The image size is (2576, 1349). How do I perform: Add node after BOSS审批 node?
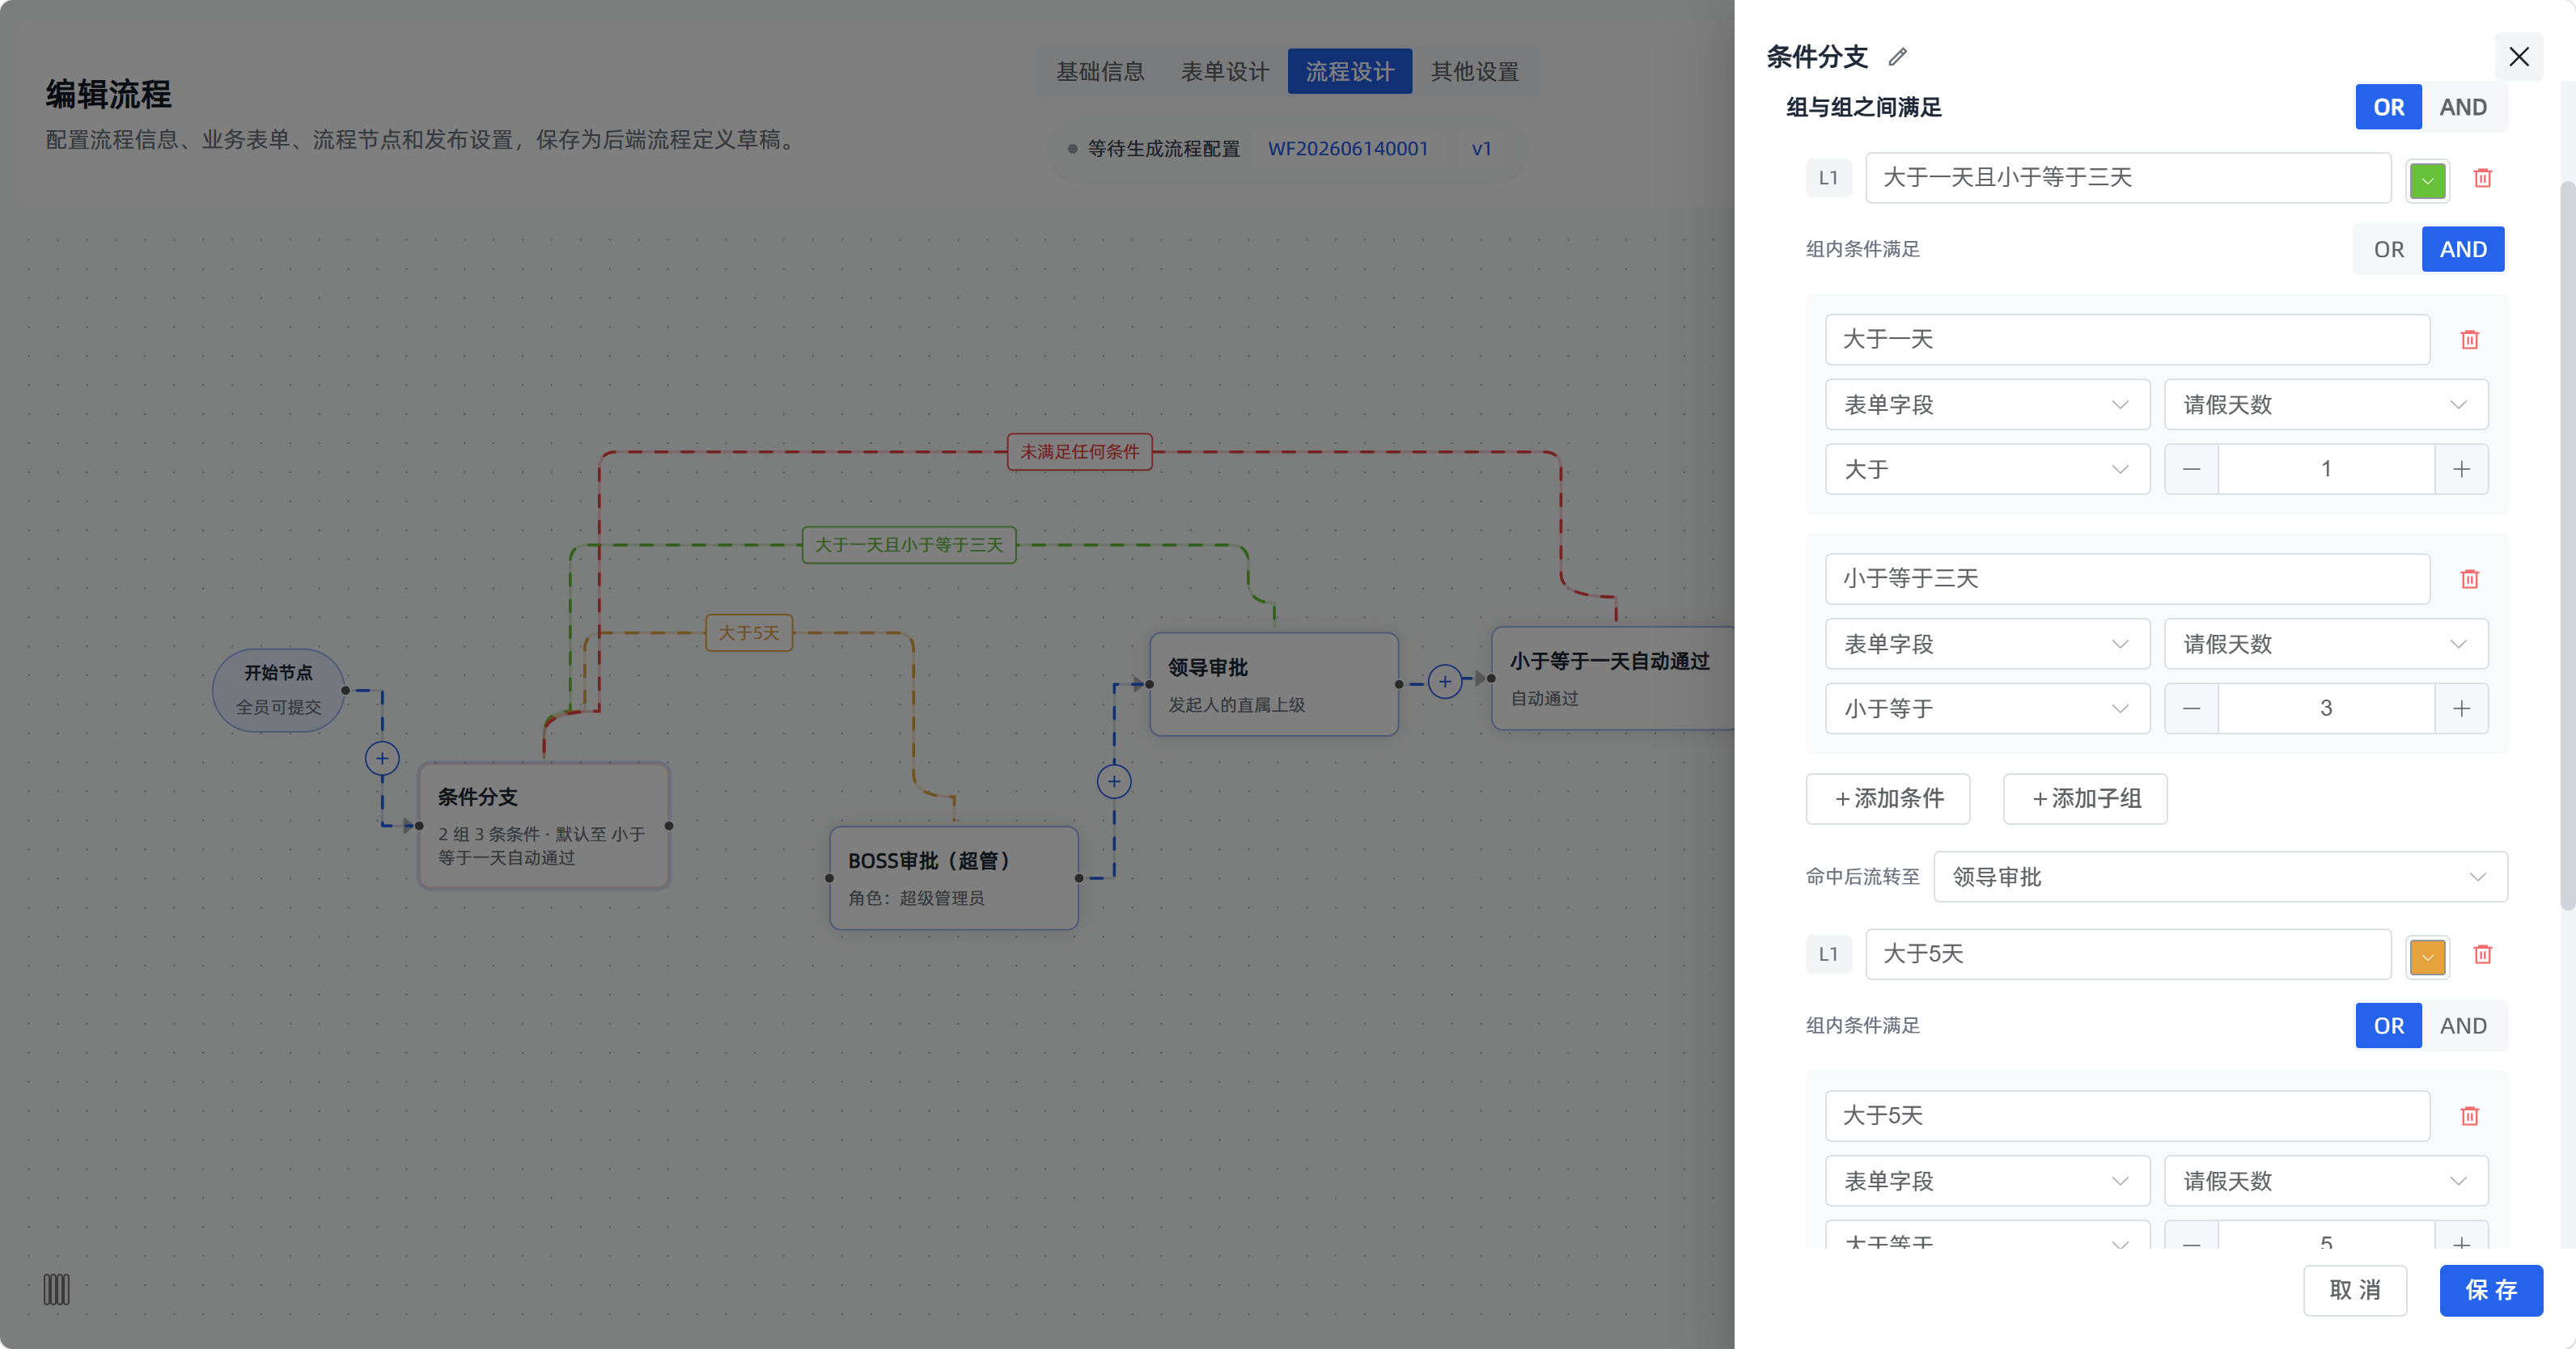click(x=1114, y=781)
